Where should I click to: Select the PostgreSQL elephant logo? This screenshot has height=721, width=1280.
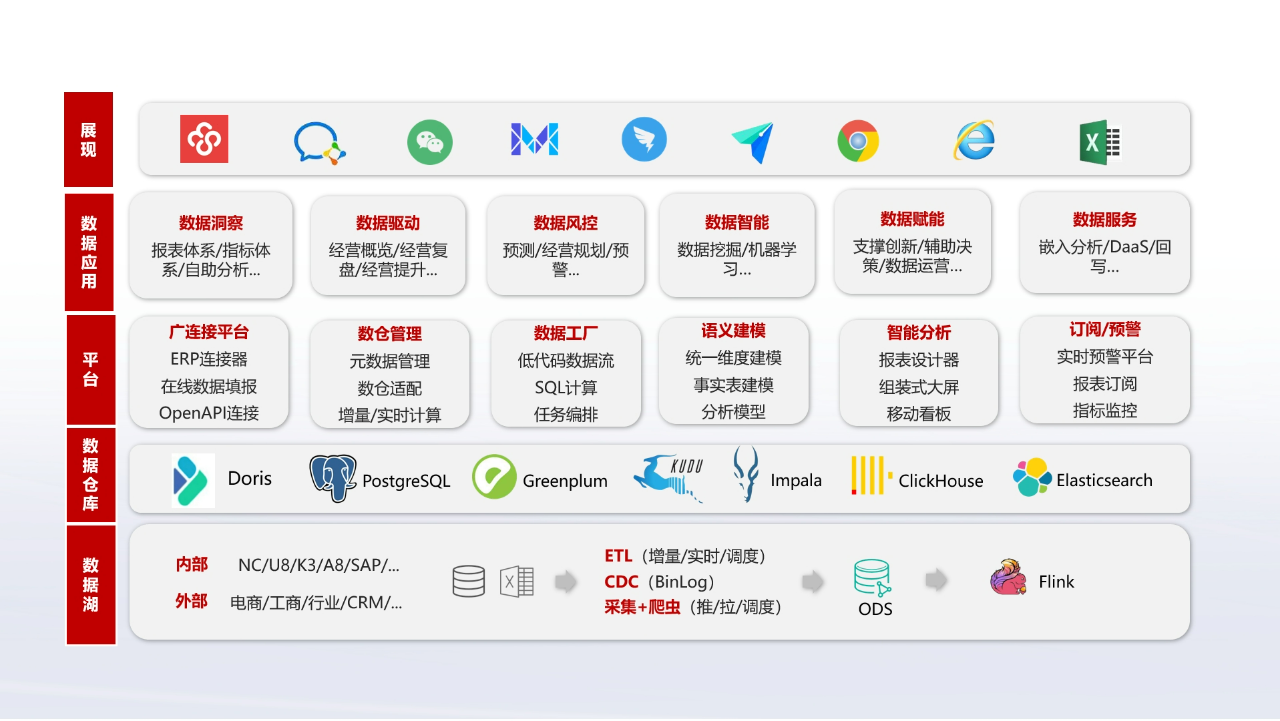click(333, 479)
